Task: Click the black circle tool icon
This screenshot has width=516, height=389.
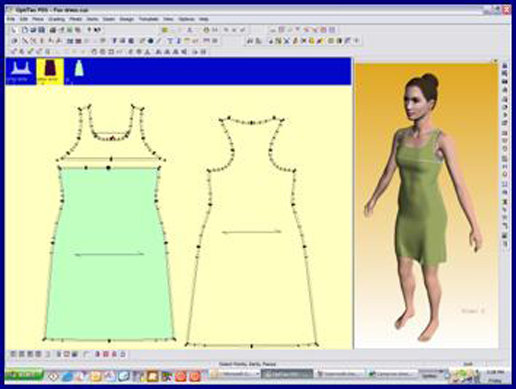Action: pyautogui.click(x=150, y=41)
